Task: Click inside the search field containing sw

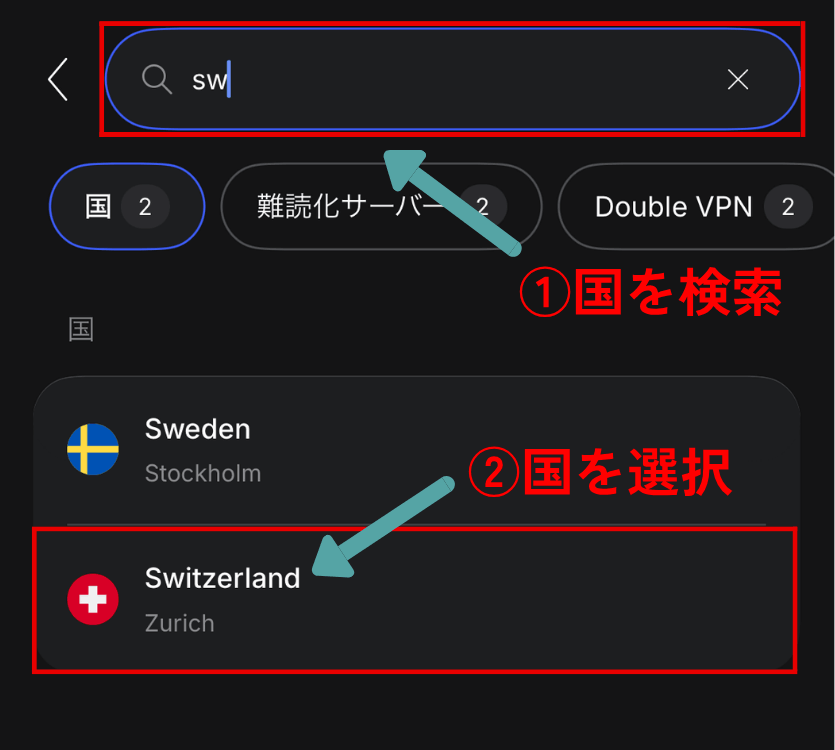Action: coord(453,79)
